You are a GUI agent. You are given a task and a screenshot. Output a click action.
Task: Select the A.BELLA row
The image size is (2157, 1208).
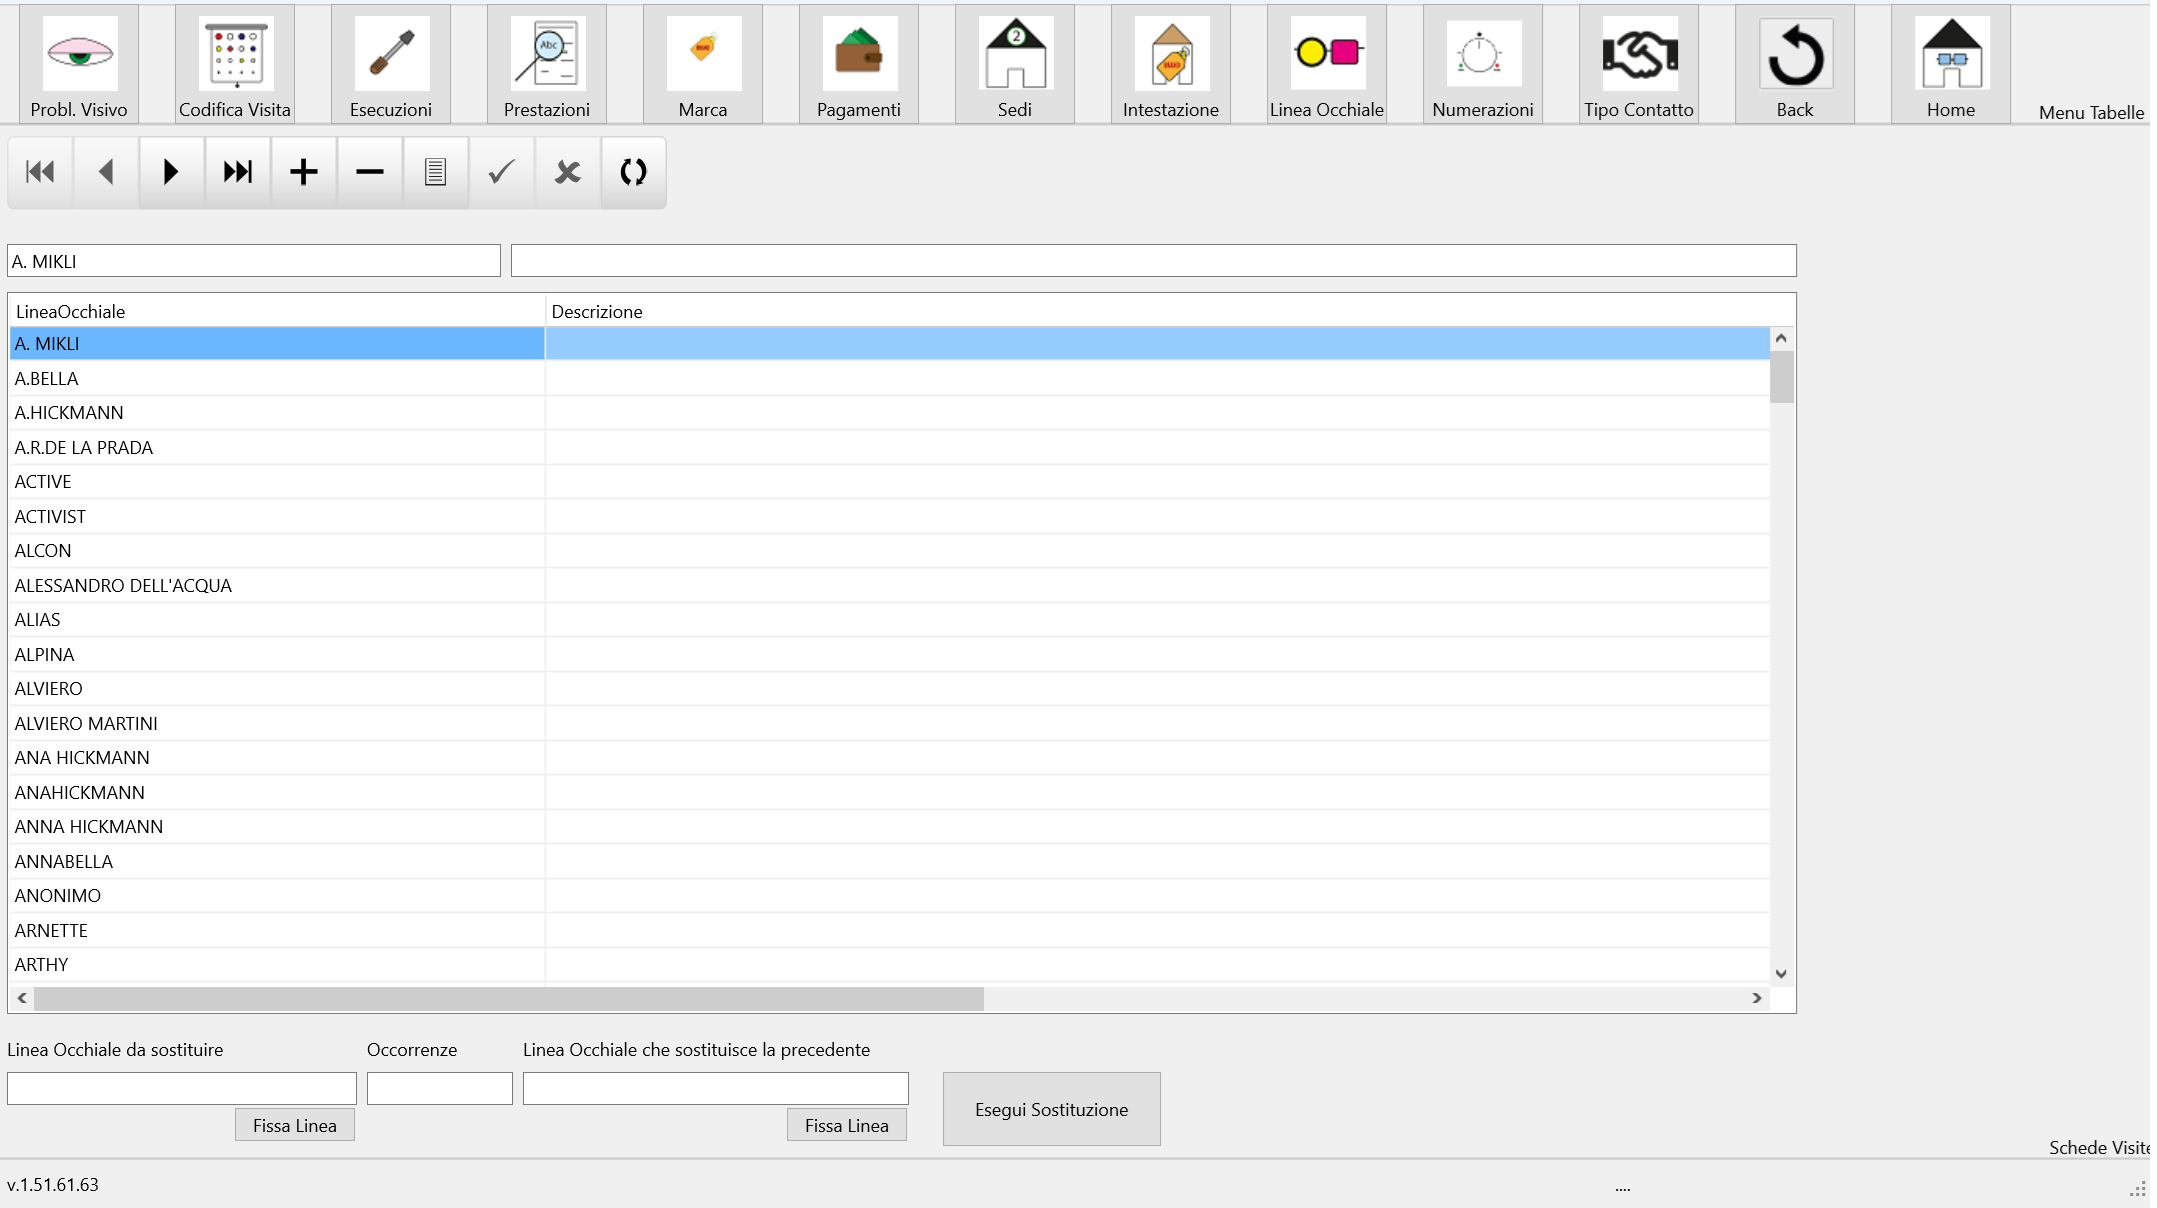pos(890,378)
